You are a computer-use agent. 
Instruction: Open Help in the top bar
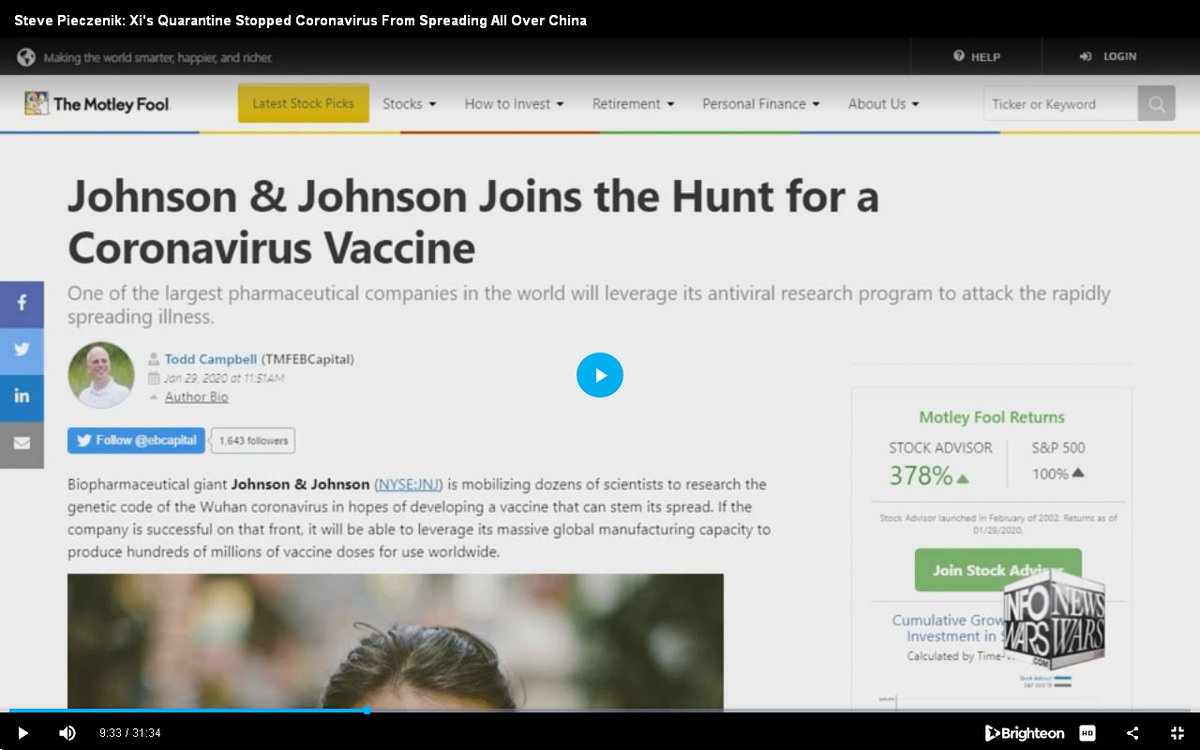[977, 57]
